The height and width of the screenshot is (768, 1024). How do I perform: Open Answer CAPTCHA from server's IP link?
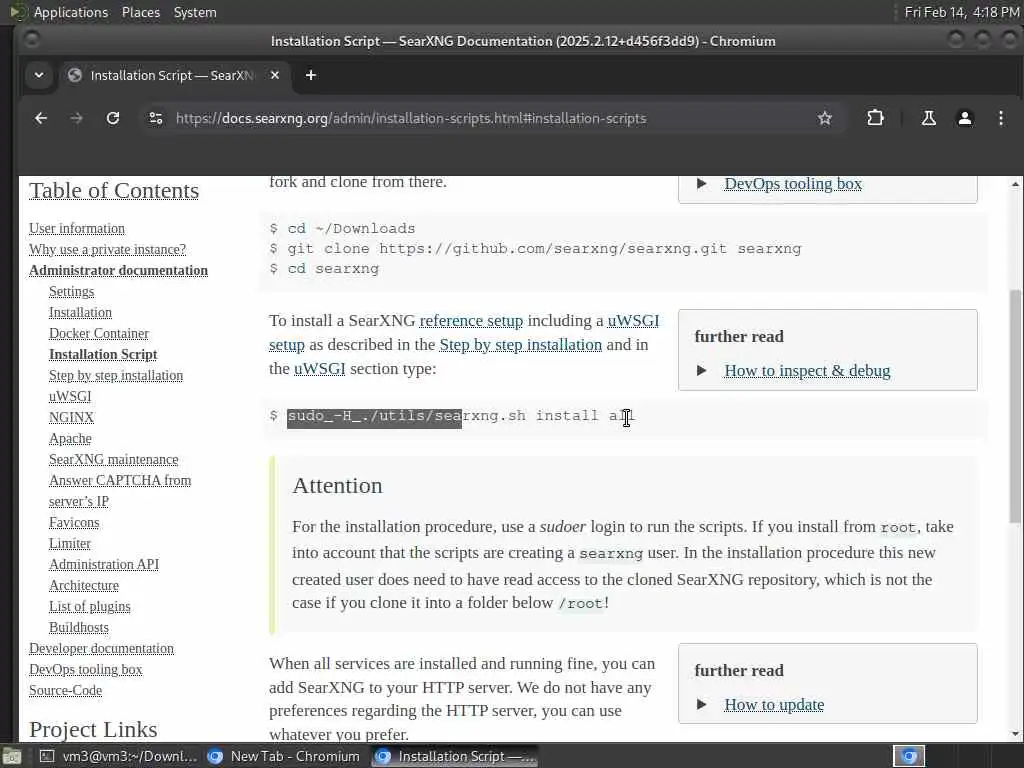(120, 490)
